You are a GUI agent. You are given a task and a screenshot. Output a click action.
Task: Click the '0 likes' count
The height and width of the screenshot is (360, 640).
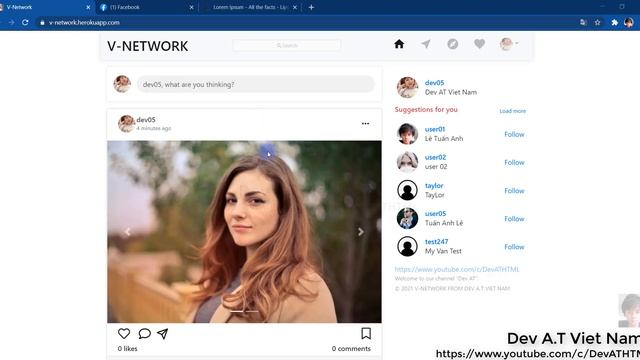coord(128,349)
